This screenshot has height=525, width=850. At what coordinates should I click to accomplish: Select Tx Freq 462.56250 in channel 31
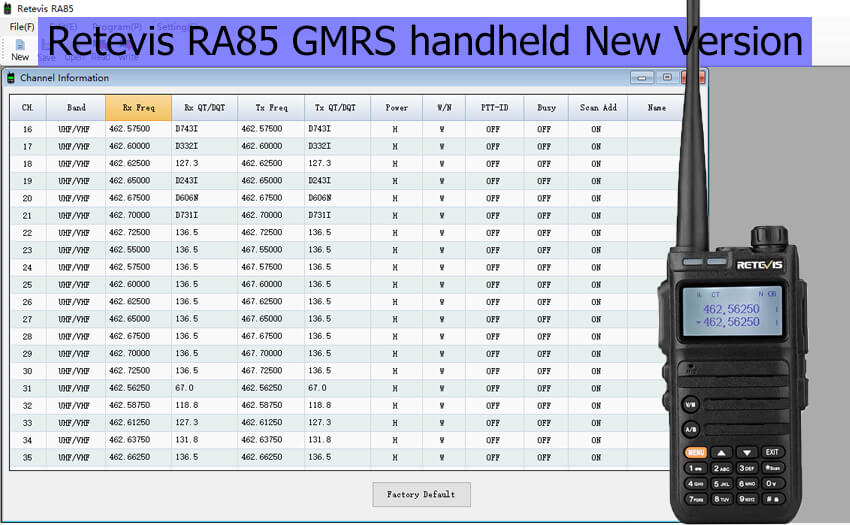[271, 388]
